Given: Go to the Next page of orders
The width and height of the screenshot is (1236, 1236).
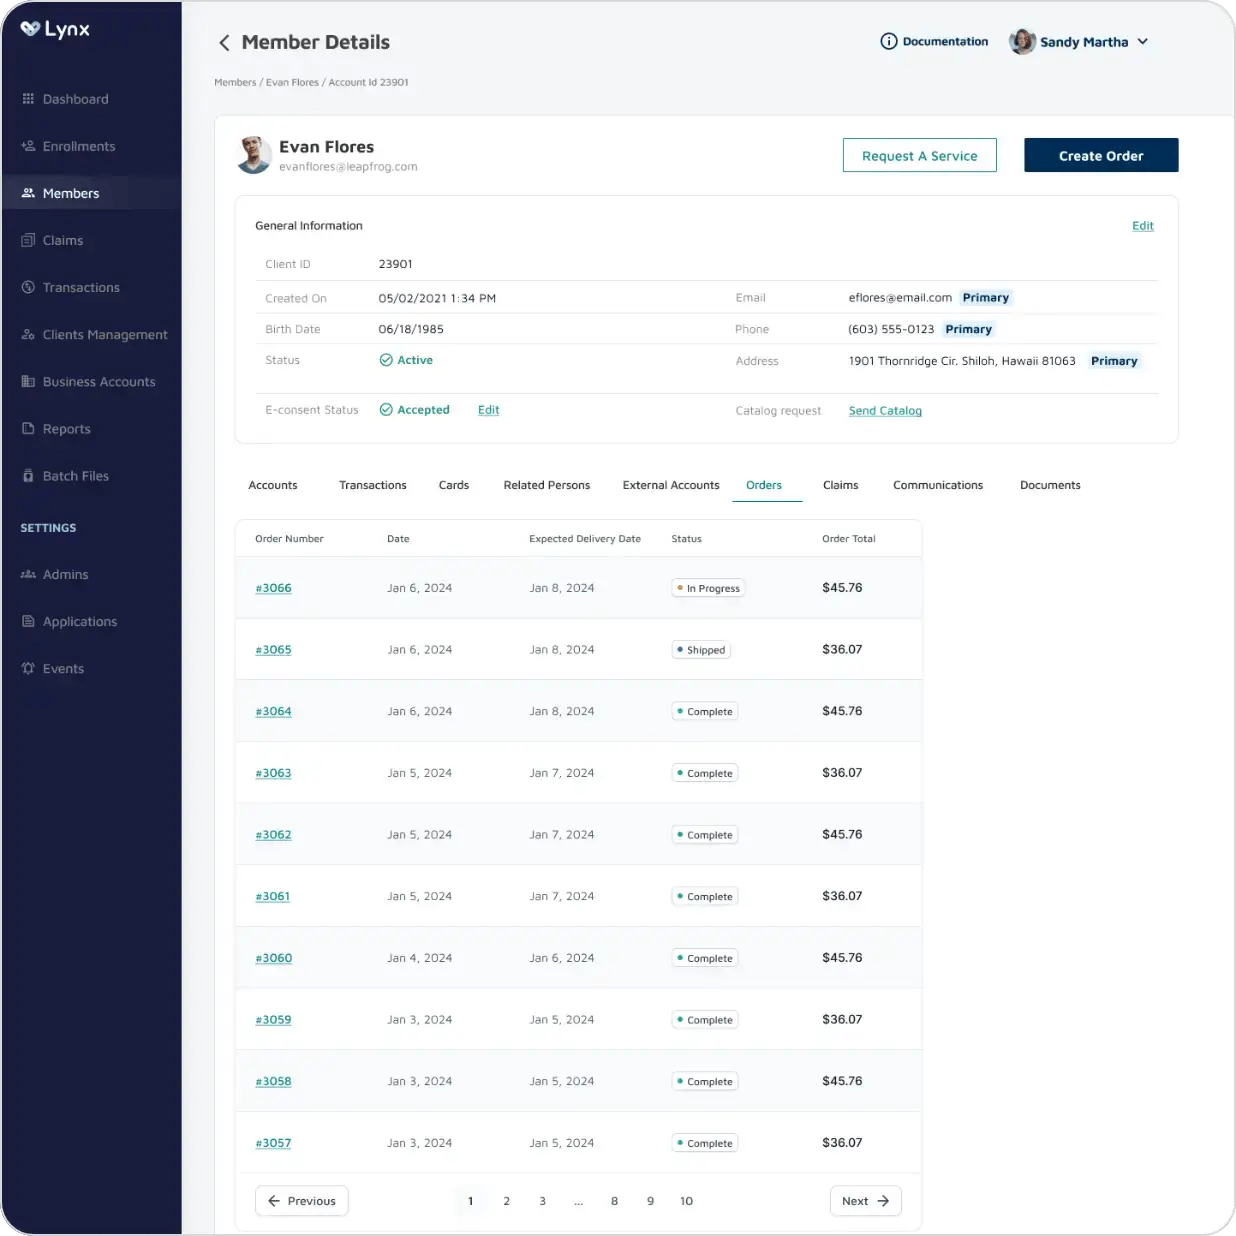Looking at the screenshot, I should (x=865, y=1201).
